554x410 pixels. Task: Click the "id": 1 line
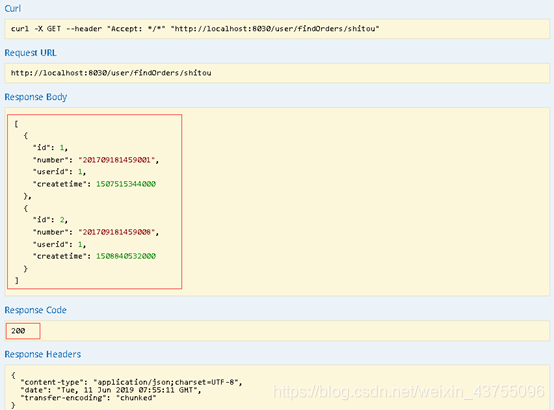50,147
